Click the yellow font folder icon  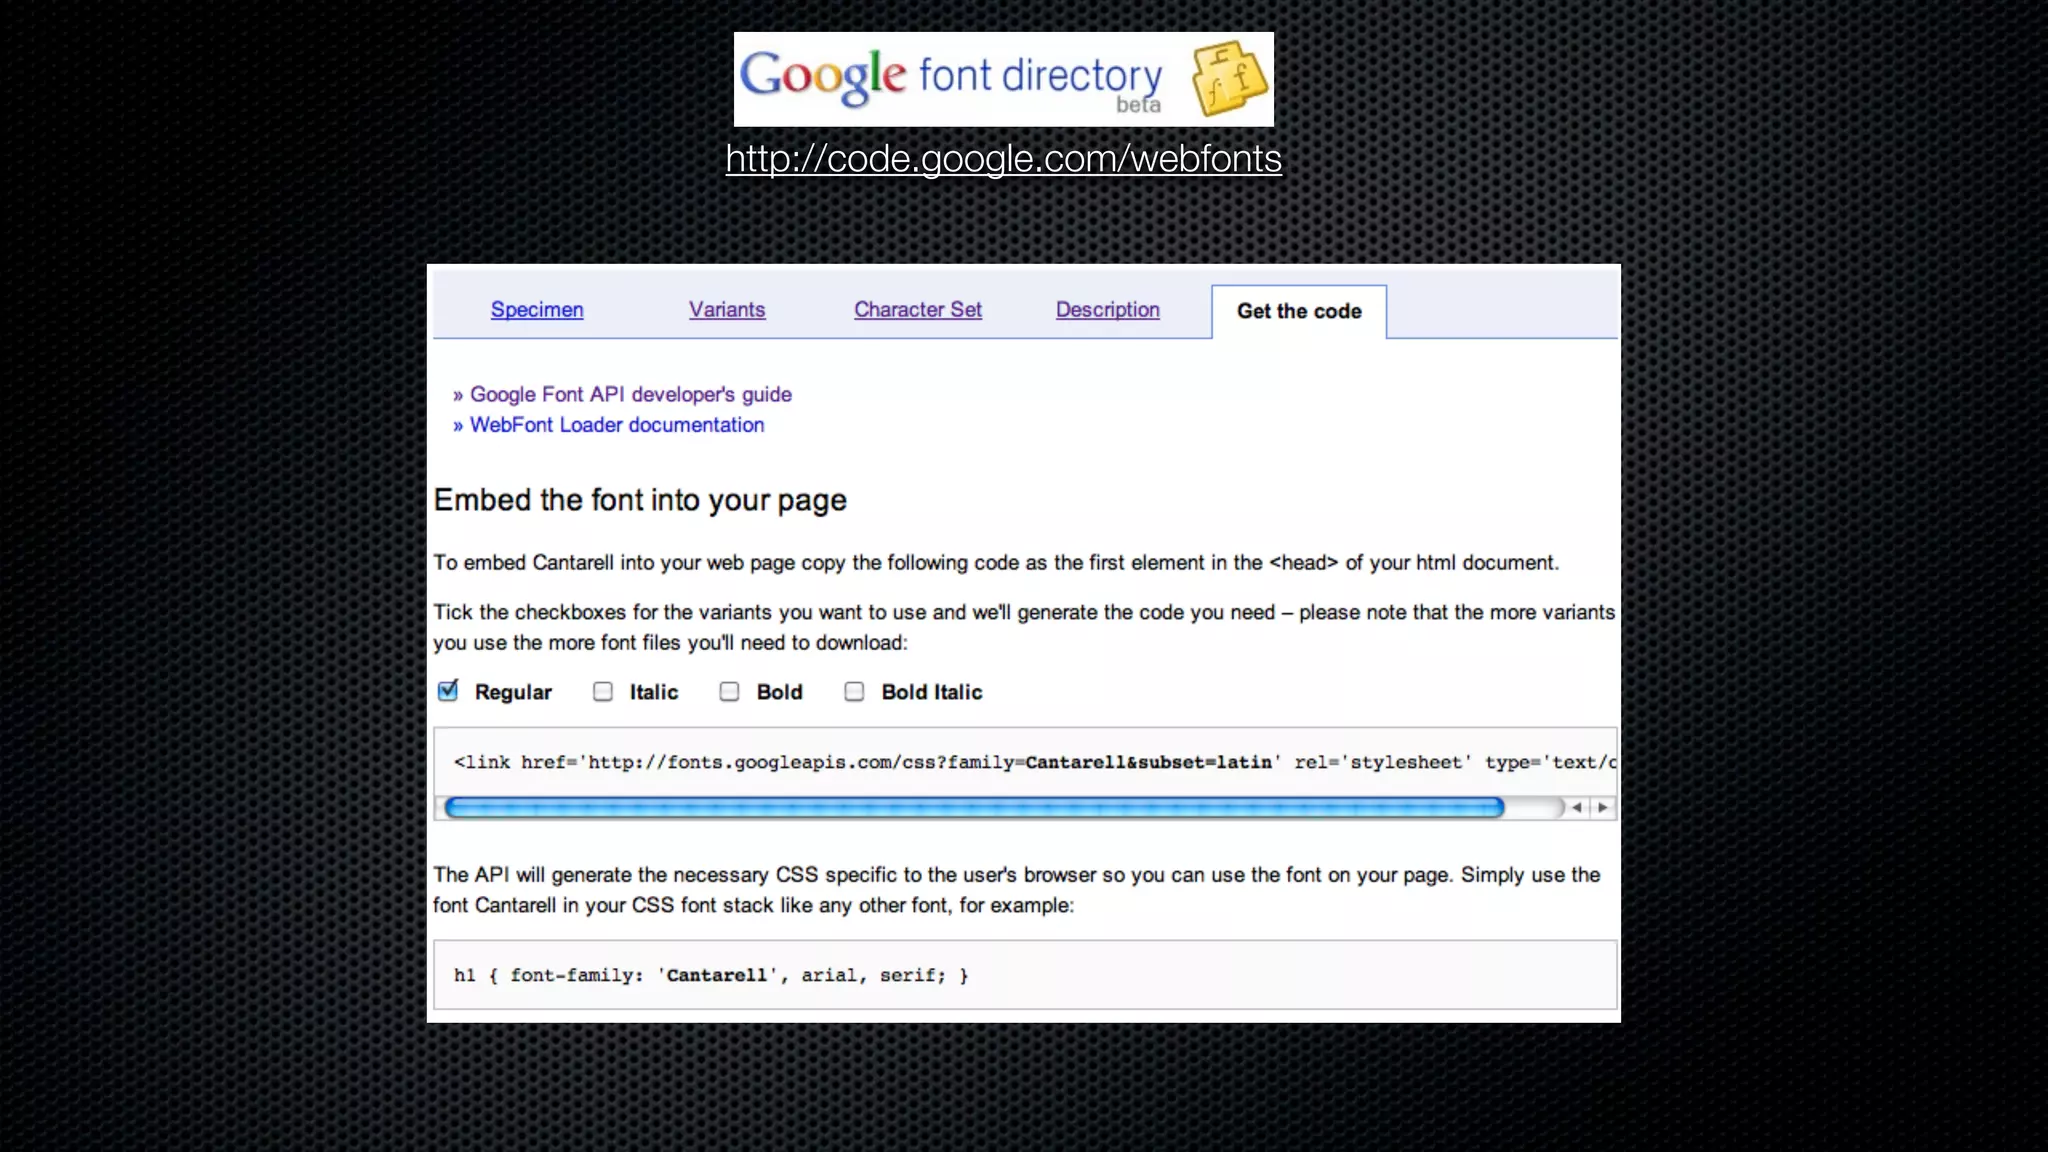[x=1229, y=78]
